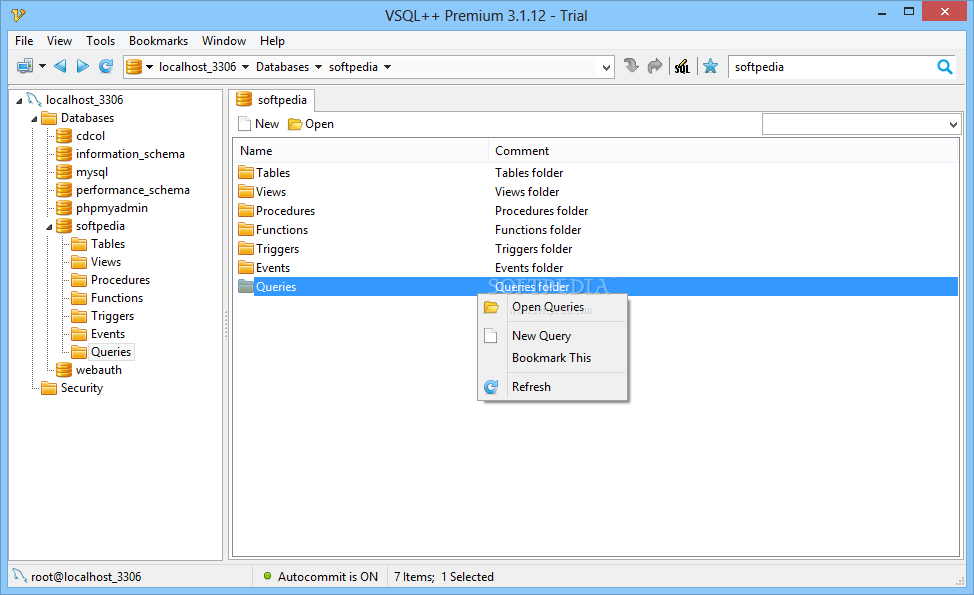Click the Functions folder icon in list
Image resolution: width=974 pixels, height=595 pixels.
coord(246,230)
